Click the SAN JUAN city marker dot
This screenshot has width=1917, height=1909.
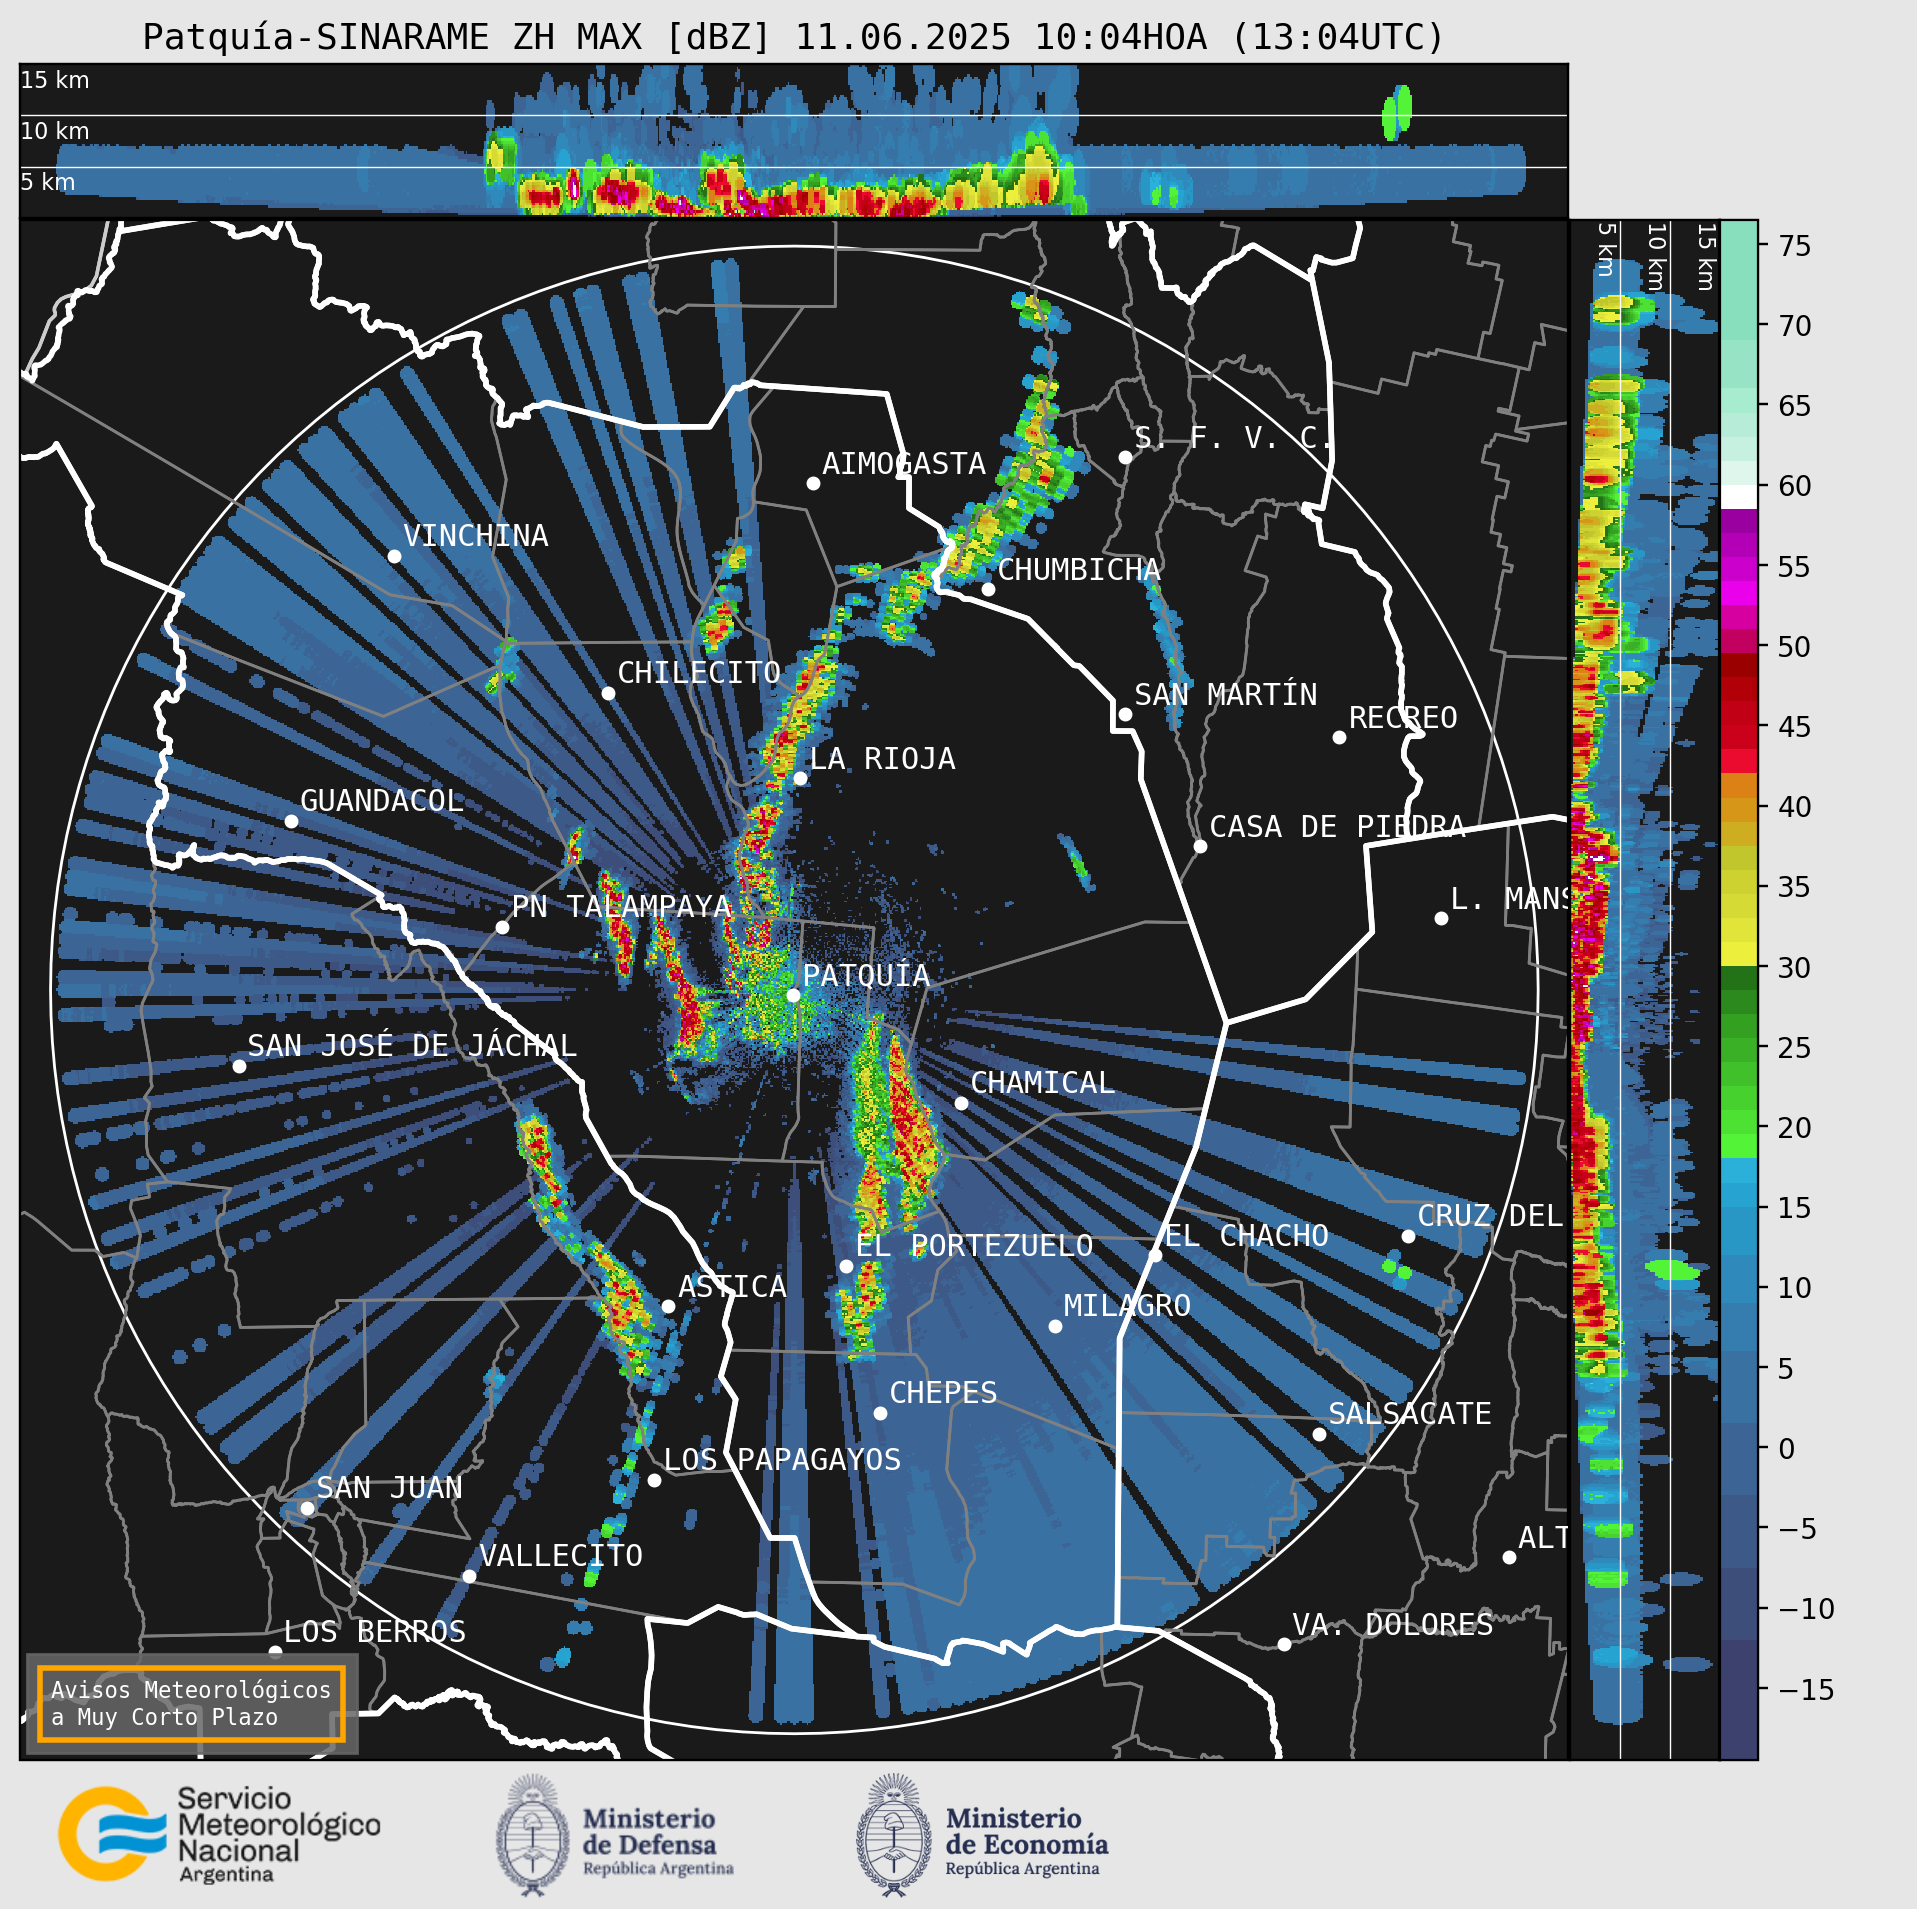(307, 1508)
